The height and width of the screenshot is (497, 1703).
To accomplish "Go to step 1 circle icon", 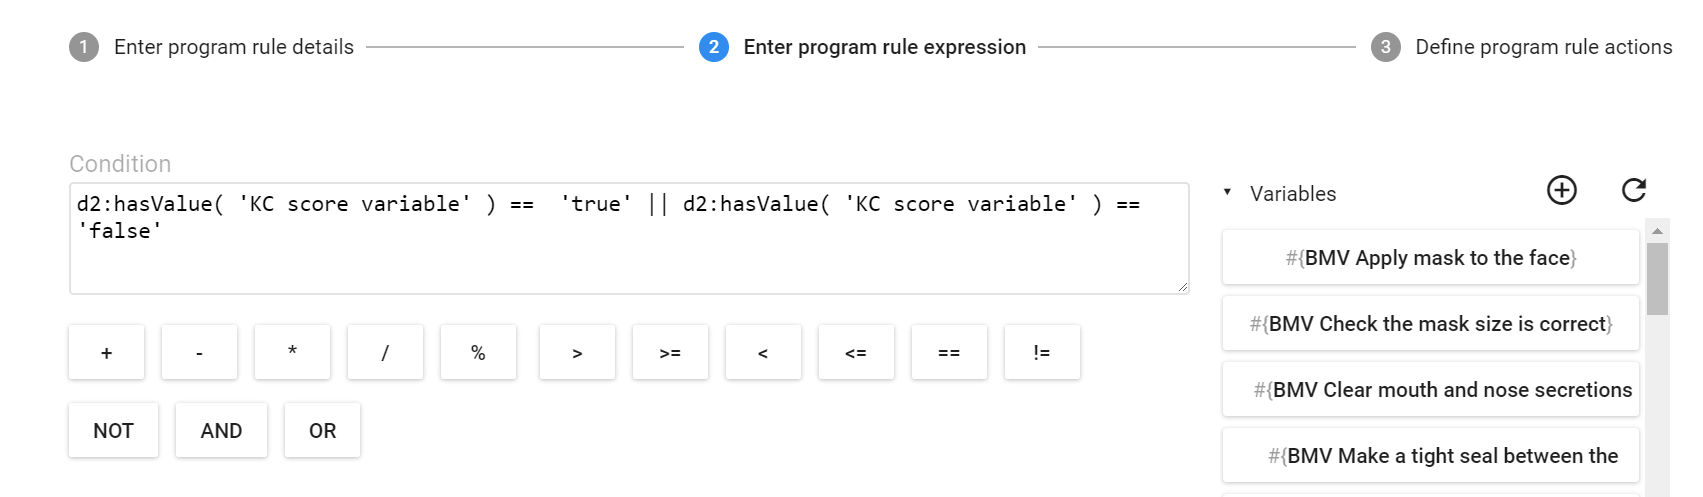I will pos(84,47).
